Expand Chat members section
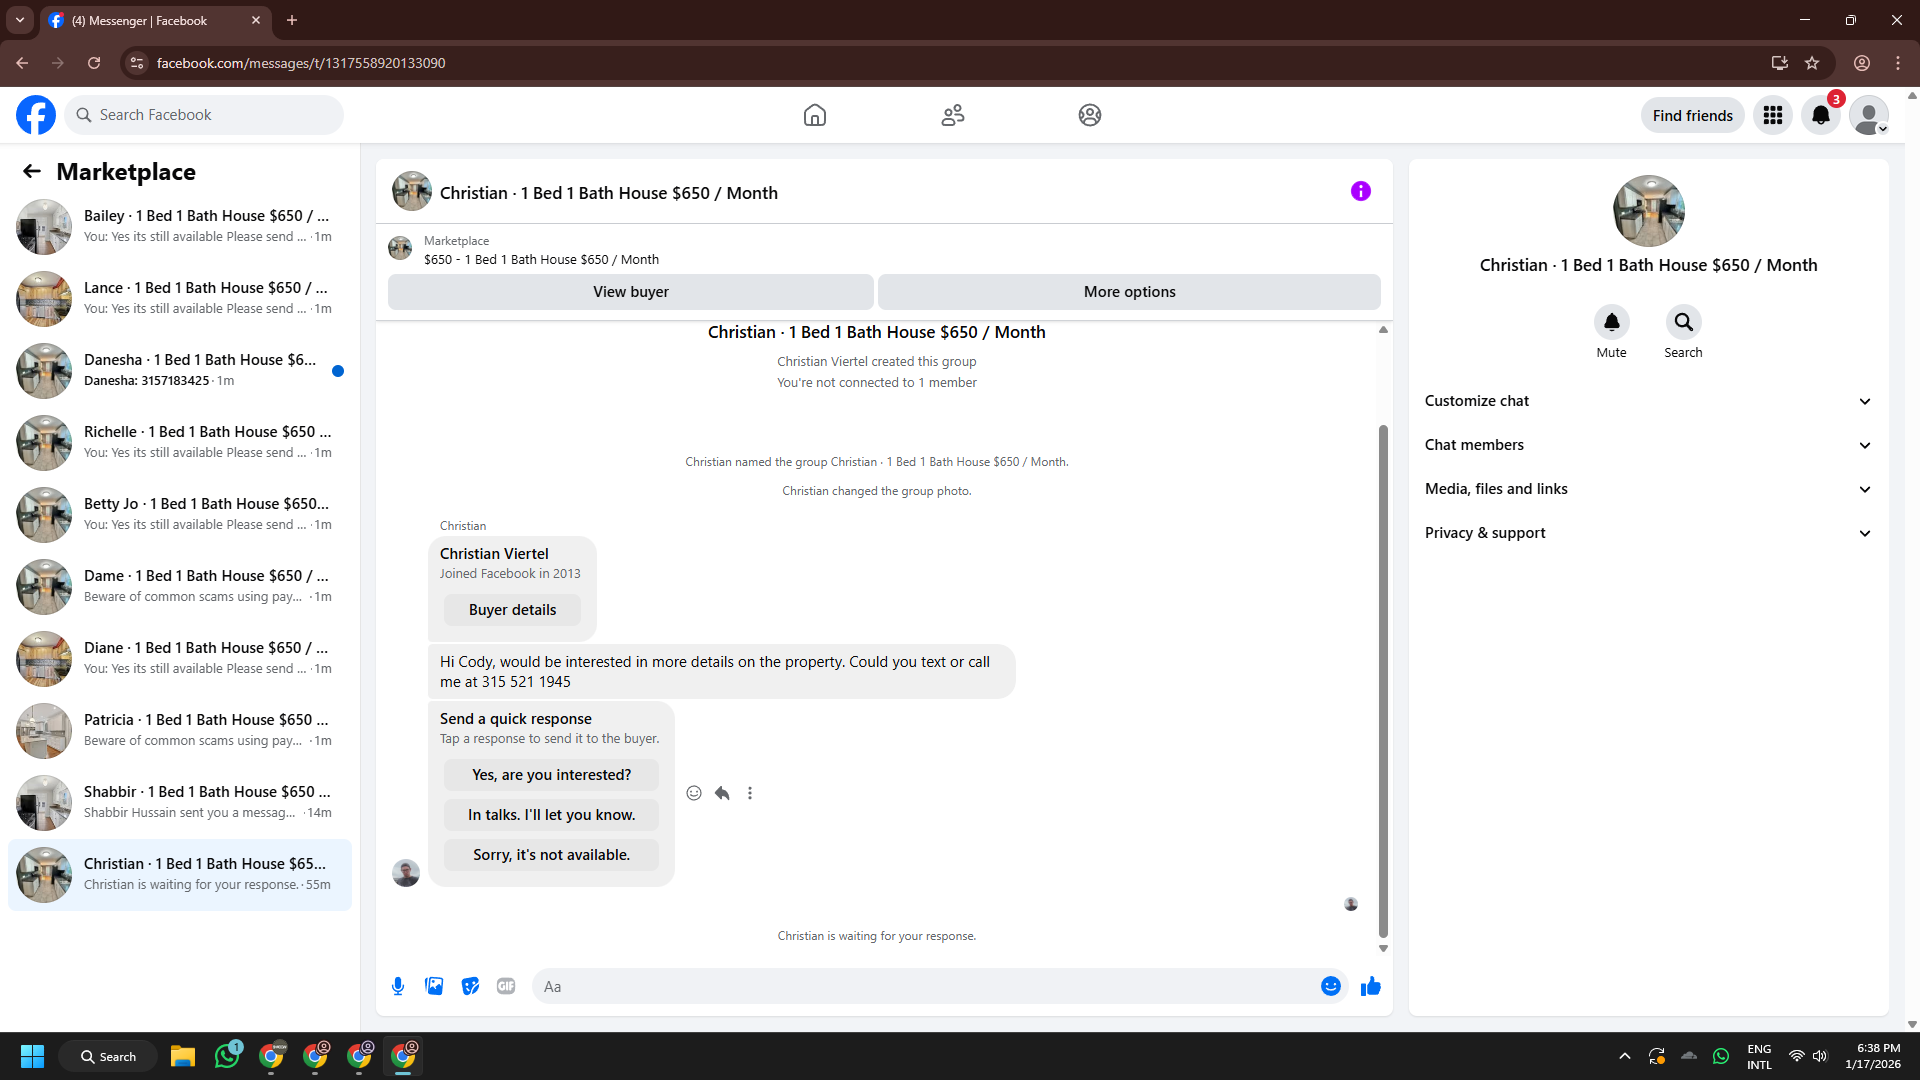Viewport: 1920px width, 1080px height. [x=1647, y=445]
